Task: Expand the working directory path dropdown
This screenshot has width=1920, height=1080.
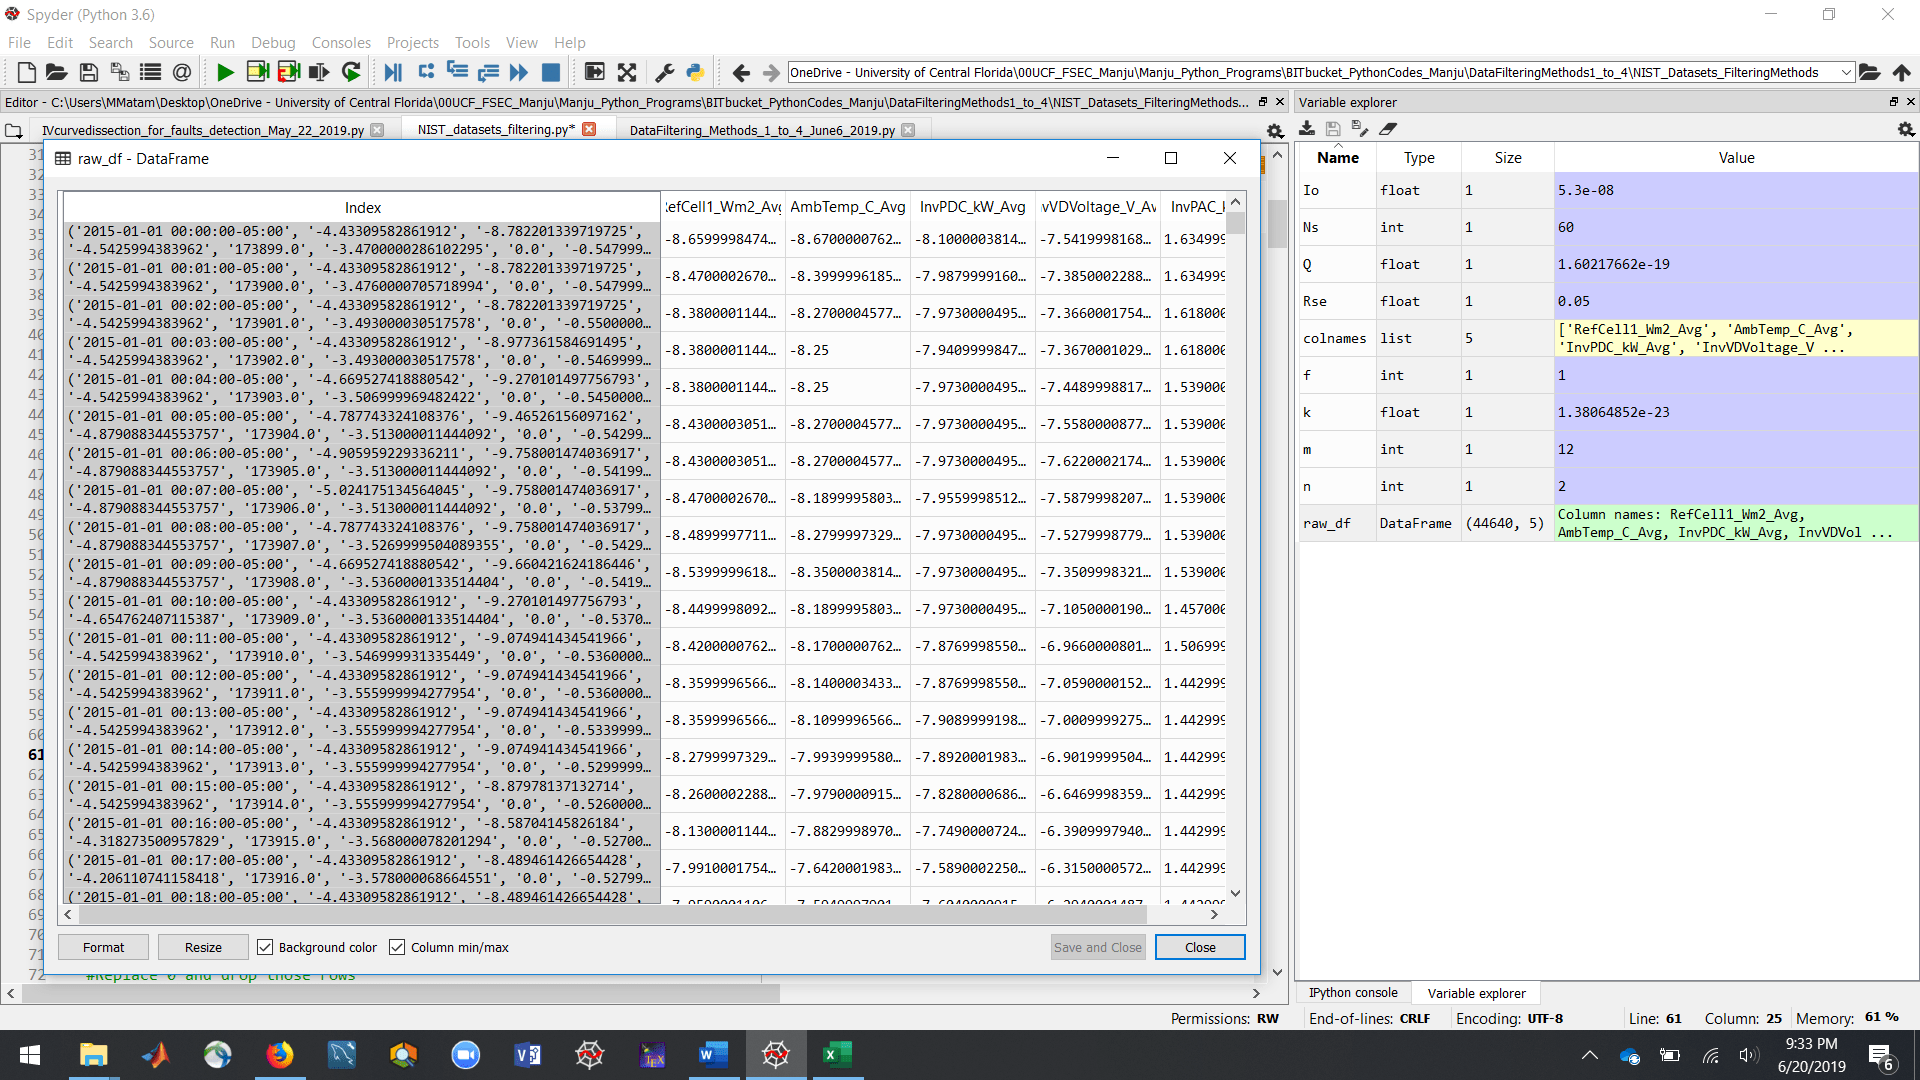Action: coord(1845,72)
